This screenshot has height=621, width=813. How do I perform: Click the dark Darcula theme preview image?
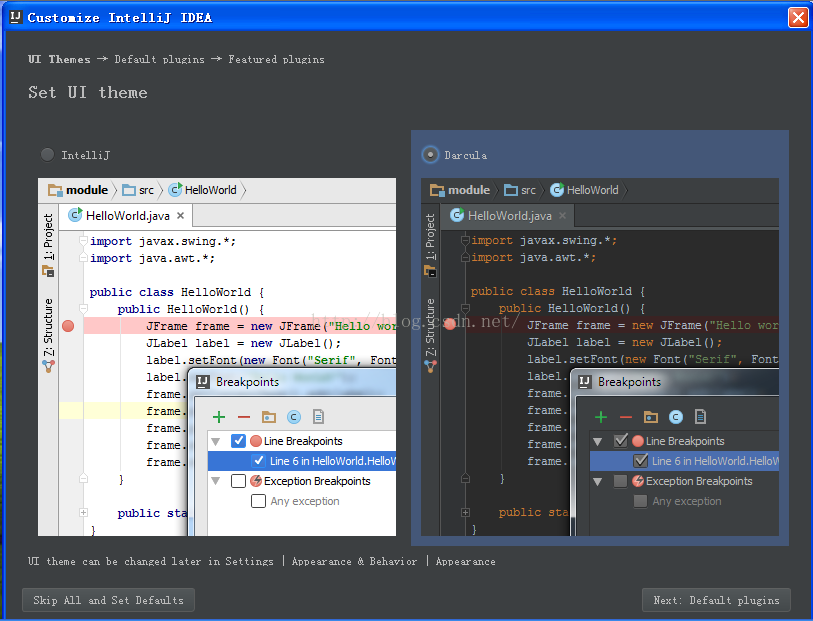point(600,357)
